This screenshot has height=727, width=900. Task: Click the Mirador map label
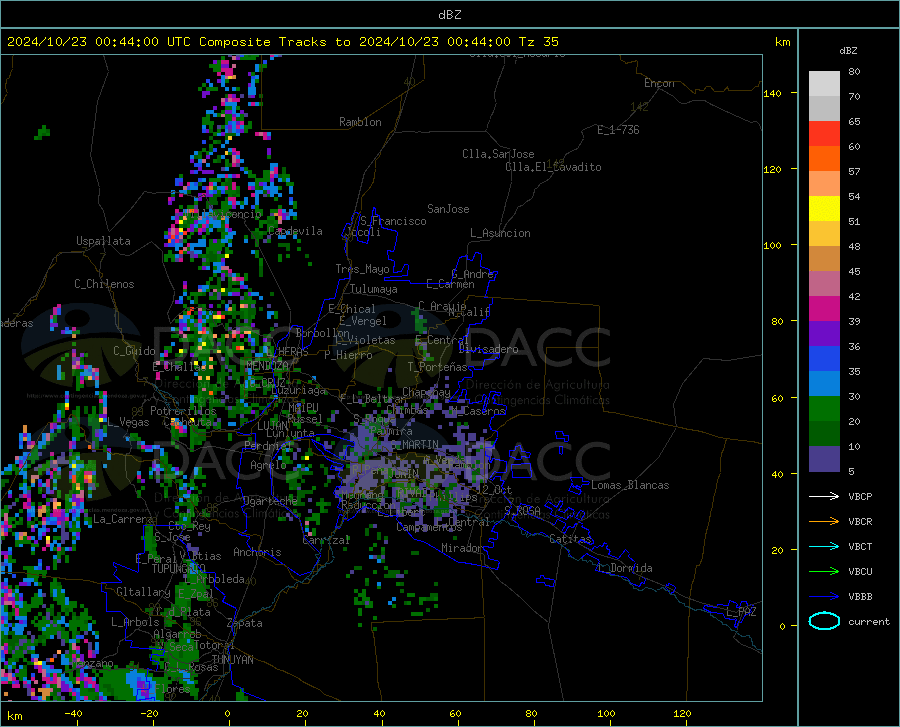coord(461,548)
